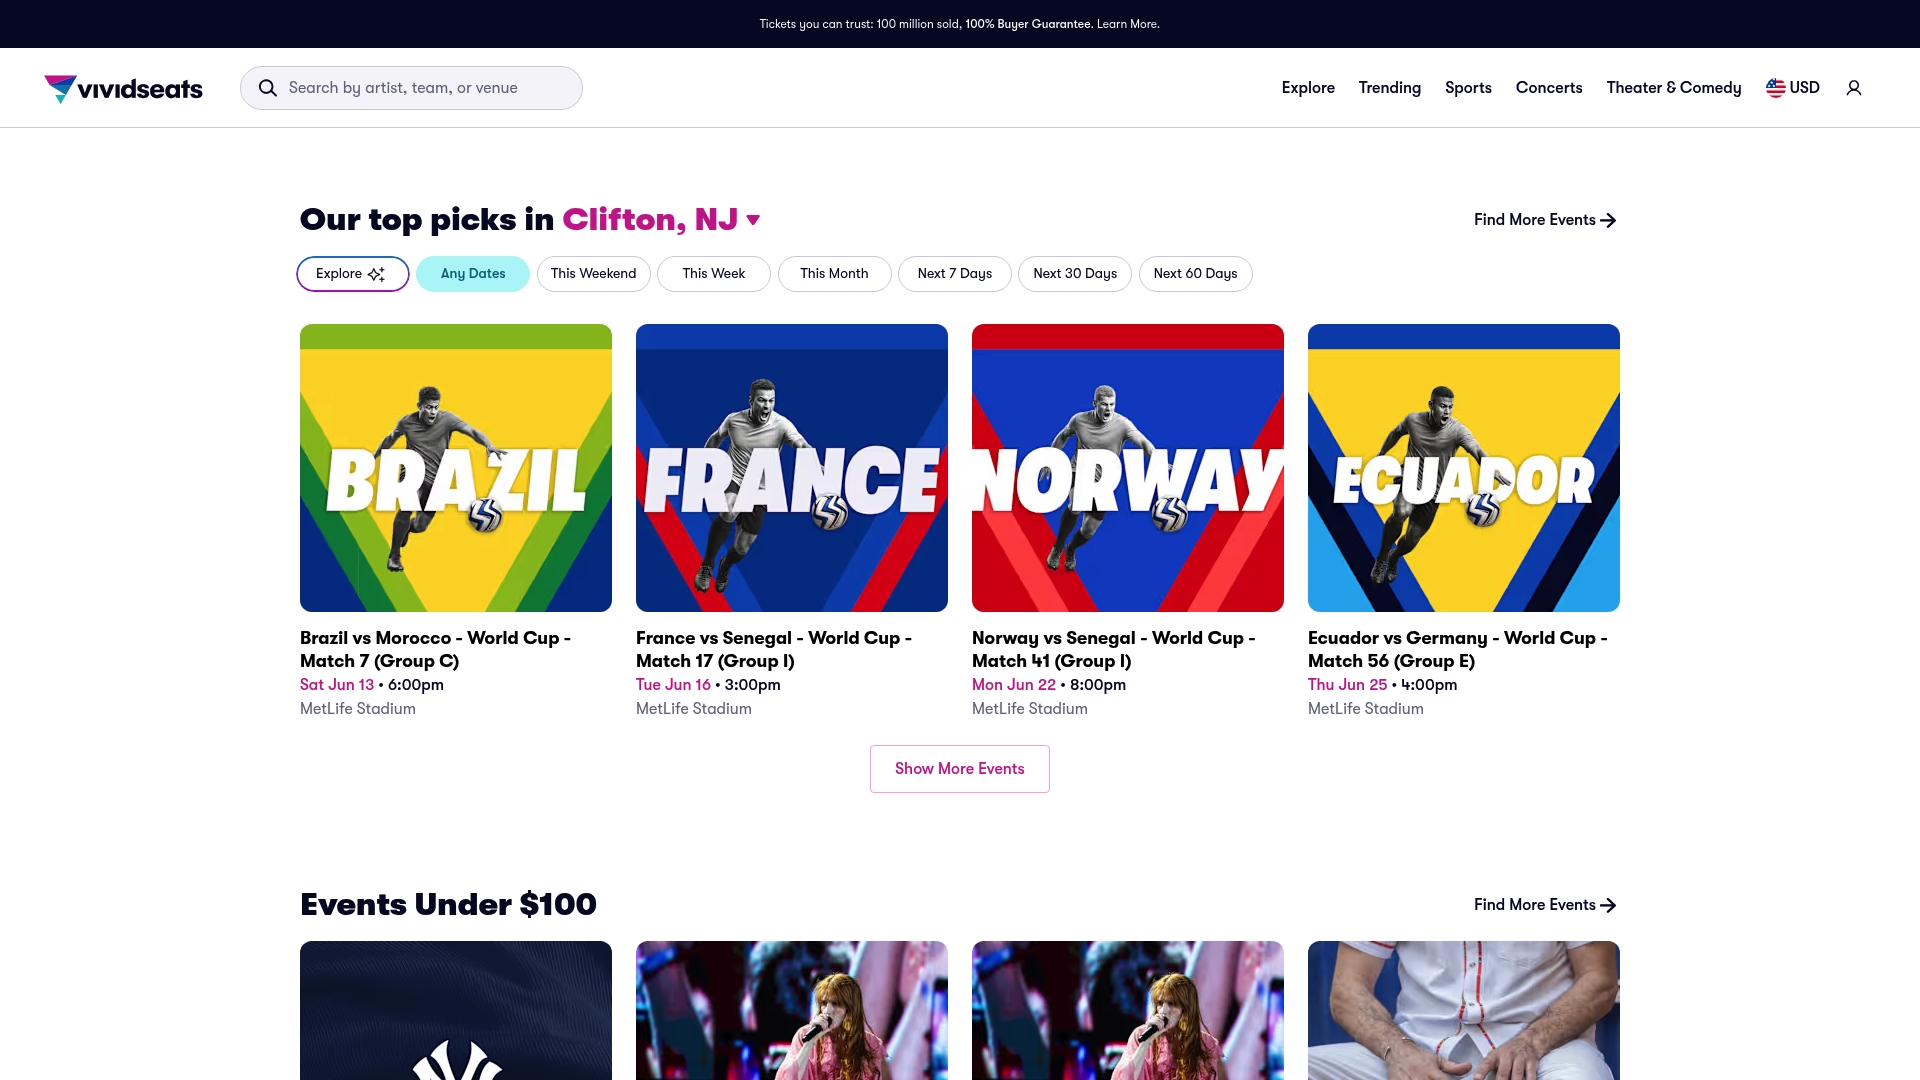
Task: Click arrow beside Events Under $100 Find More
Action: tap(1608, 905)
